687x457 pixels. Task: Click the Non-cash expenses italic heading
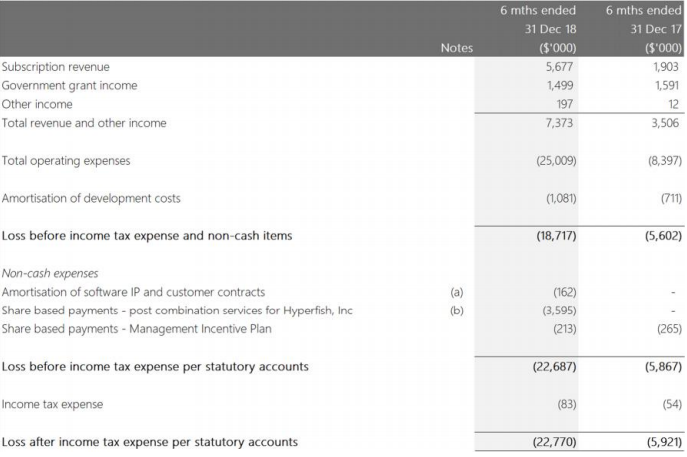point(50,273)
